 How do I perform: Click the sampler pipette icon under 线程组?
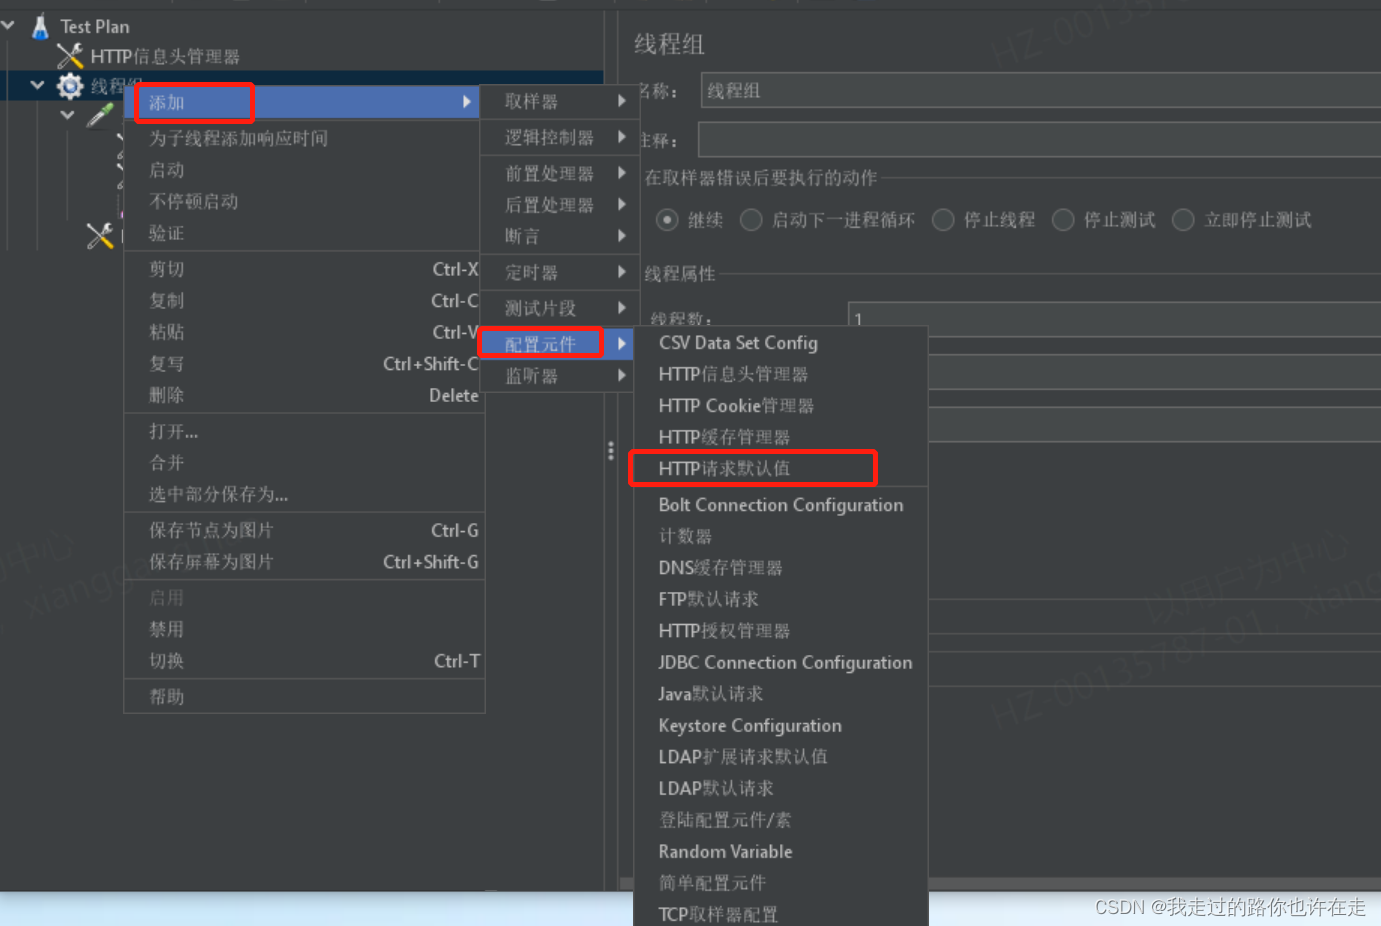(x=99, y=116)
